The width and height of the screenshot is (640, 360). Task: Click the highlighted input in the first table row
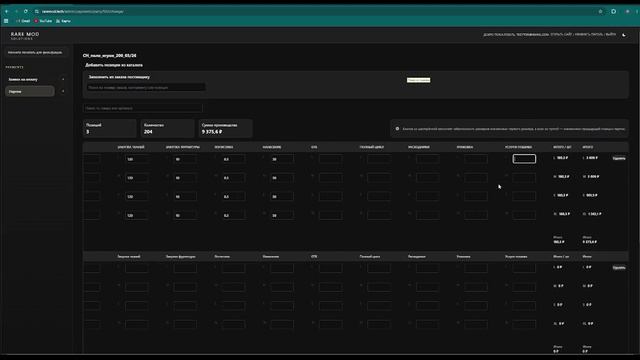click(524, 159)
